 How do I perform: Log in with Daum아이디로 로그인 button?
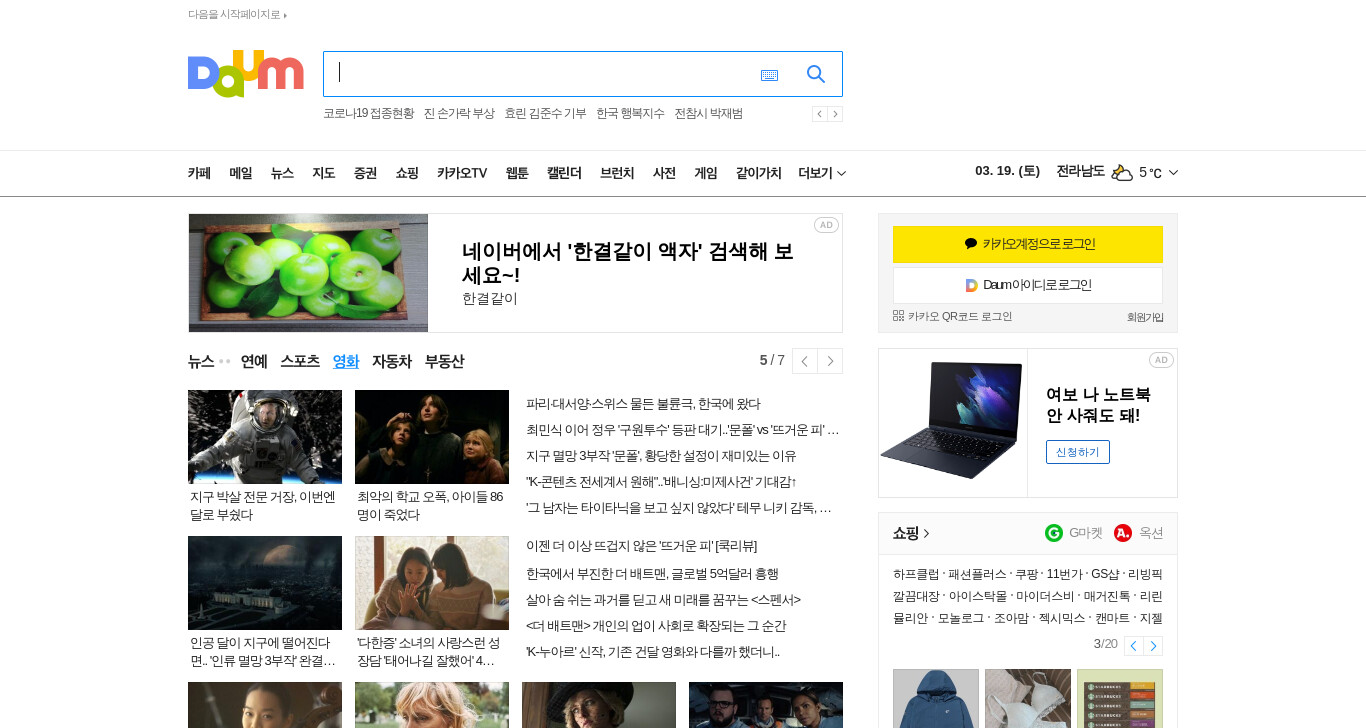[x=1028, y=285]
